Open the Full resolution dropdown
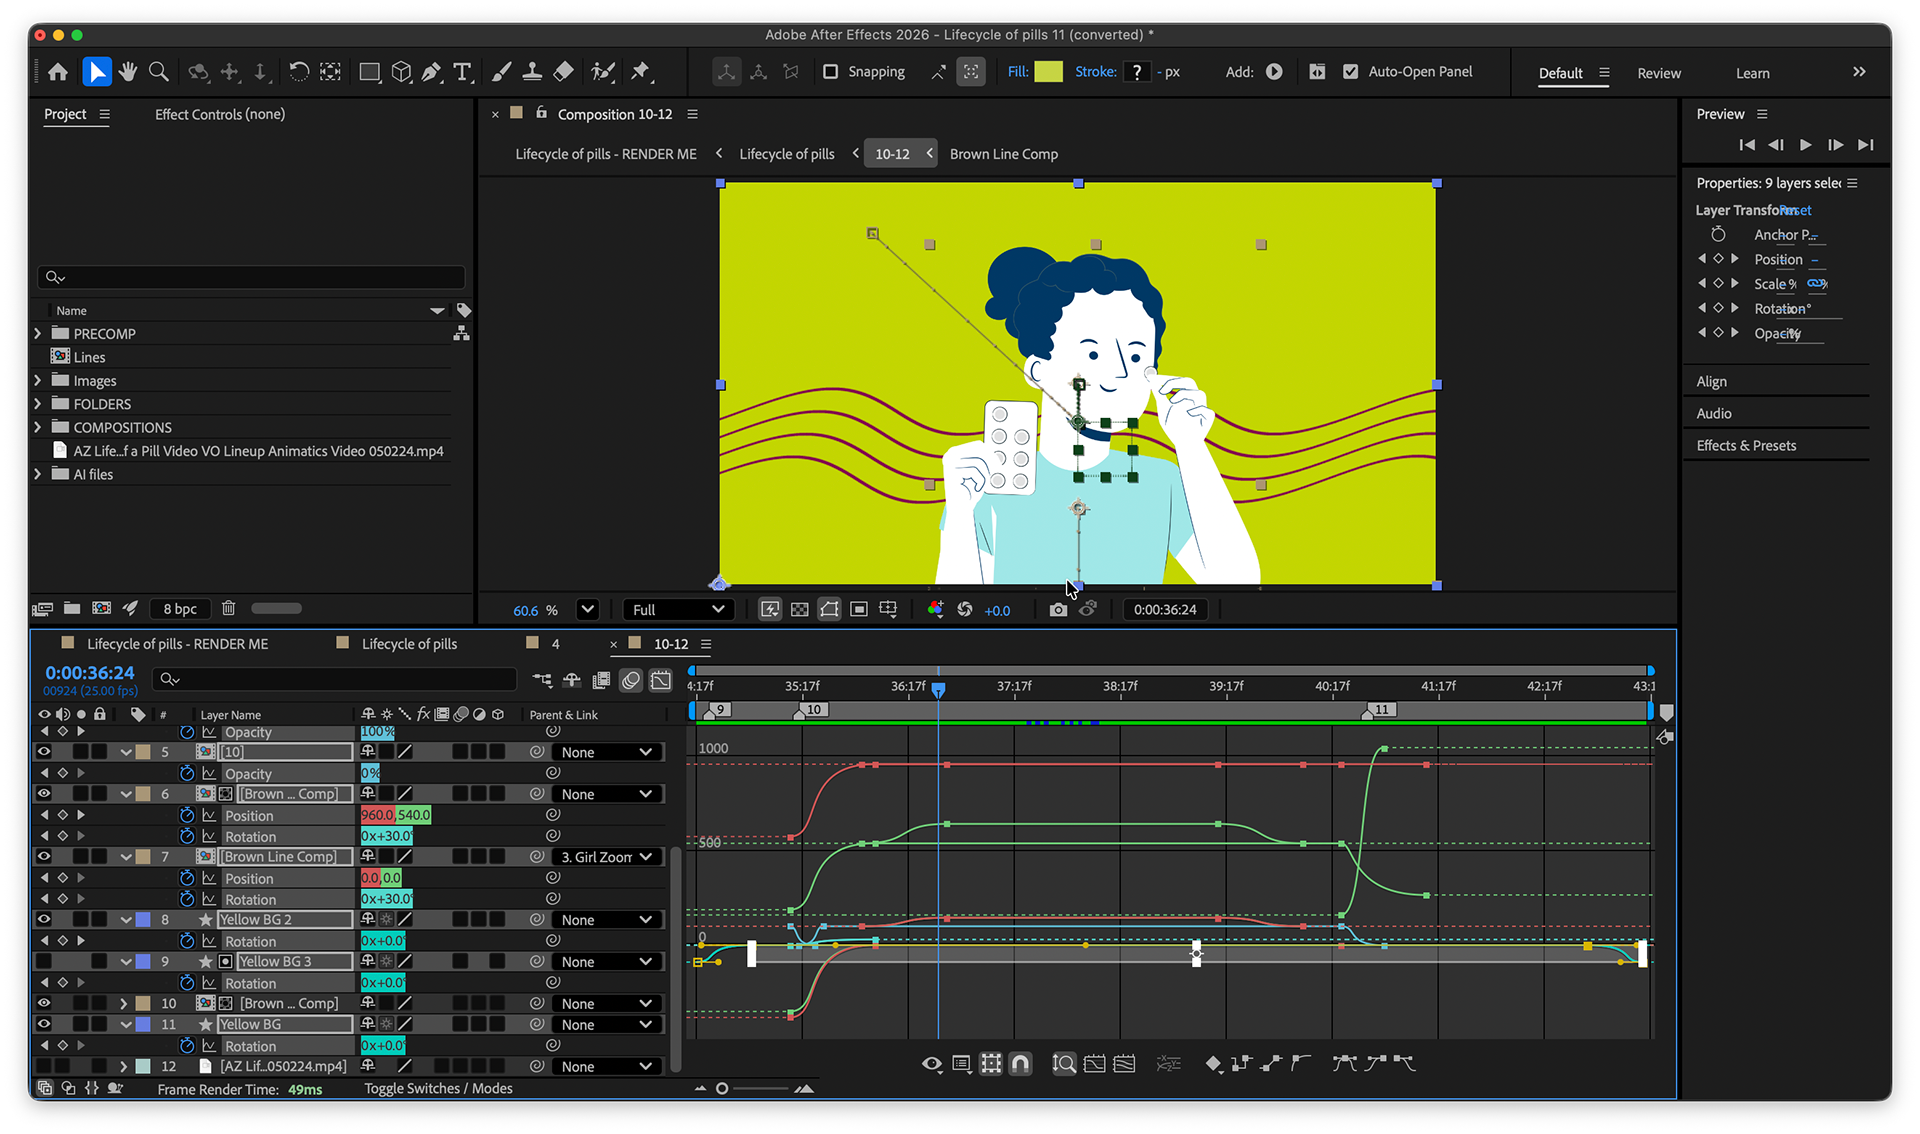 coord(678,609)
